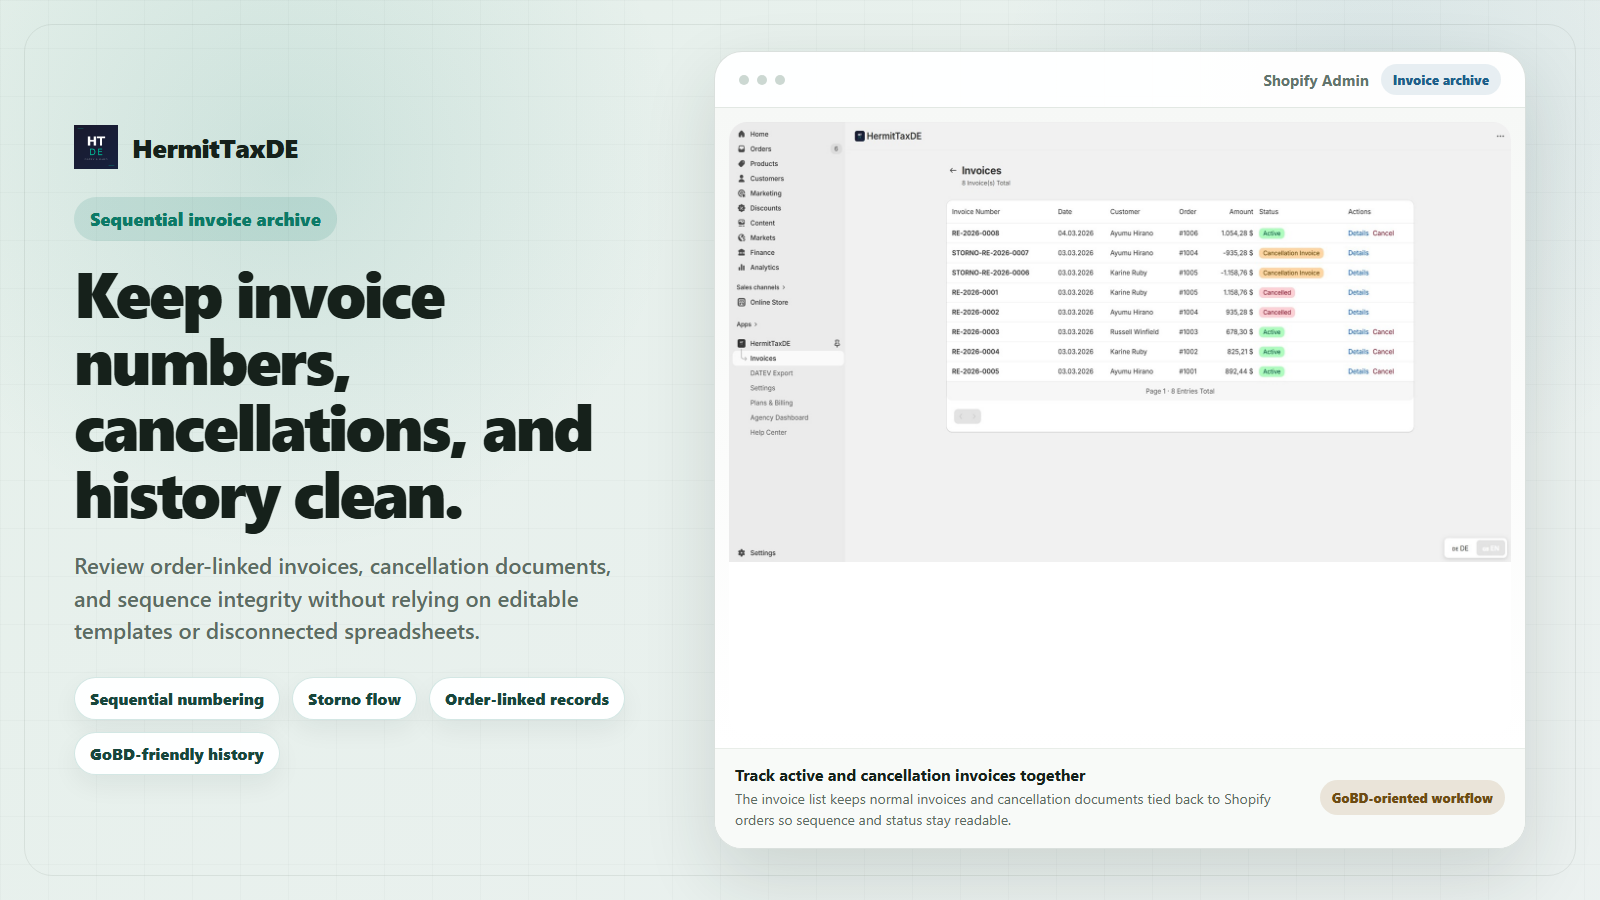Click the Status column header
The image size is (1600, 900).
coord(1269,212)
